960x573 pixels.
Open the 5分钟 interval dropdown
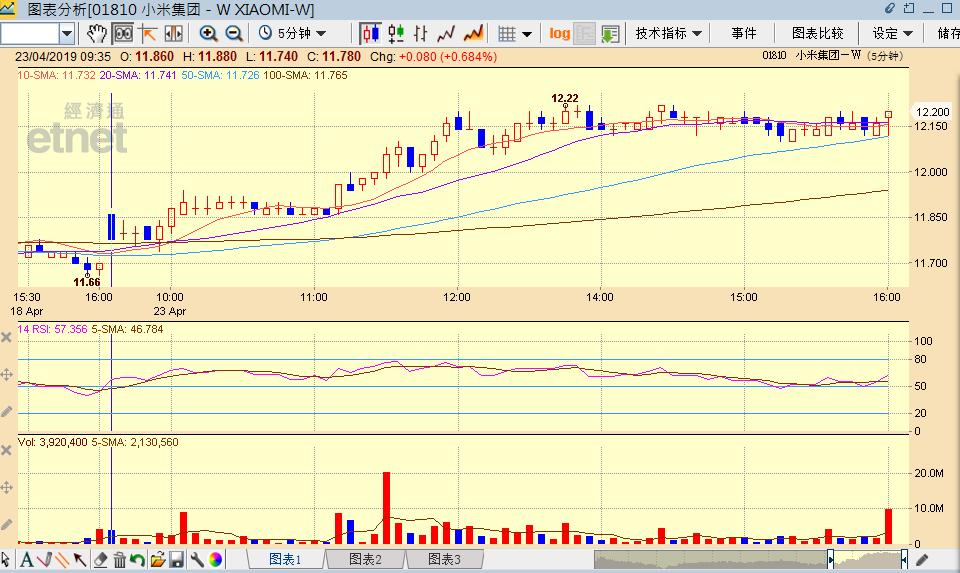point(291,33)
